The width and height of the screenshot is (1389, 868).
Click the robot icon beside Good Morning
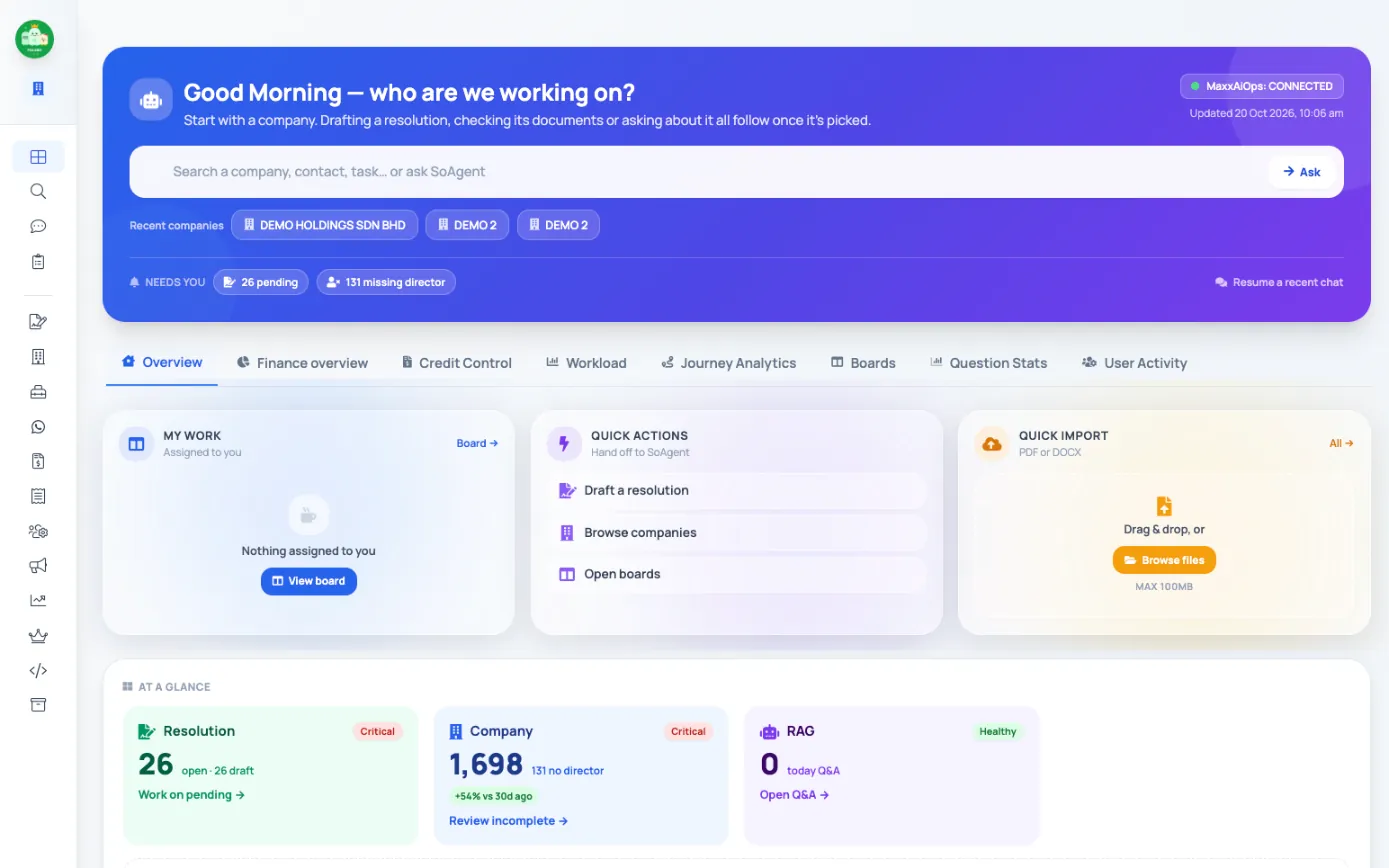151,100
